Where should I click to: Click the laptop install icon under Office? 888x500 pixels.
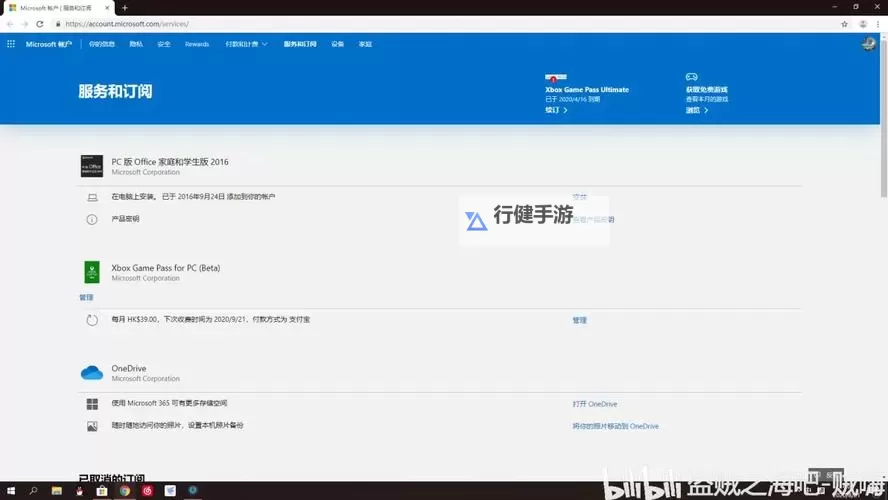pos(92,198)
